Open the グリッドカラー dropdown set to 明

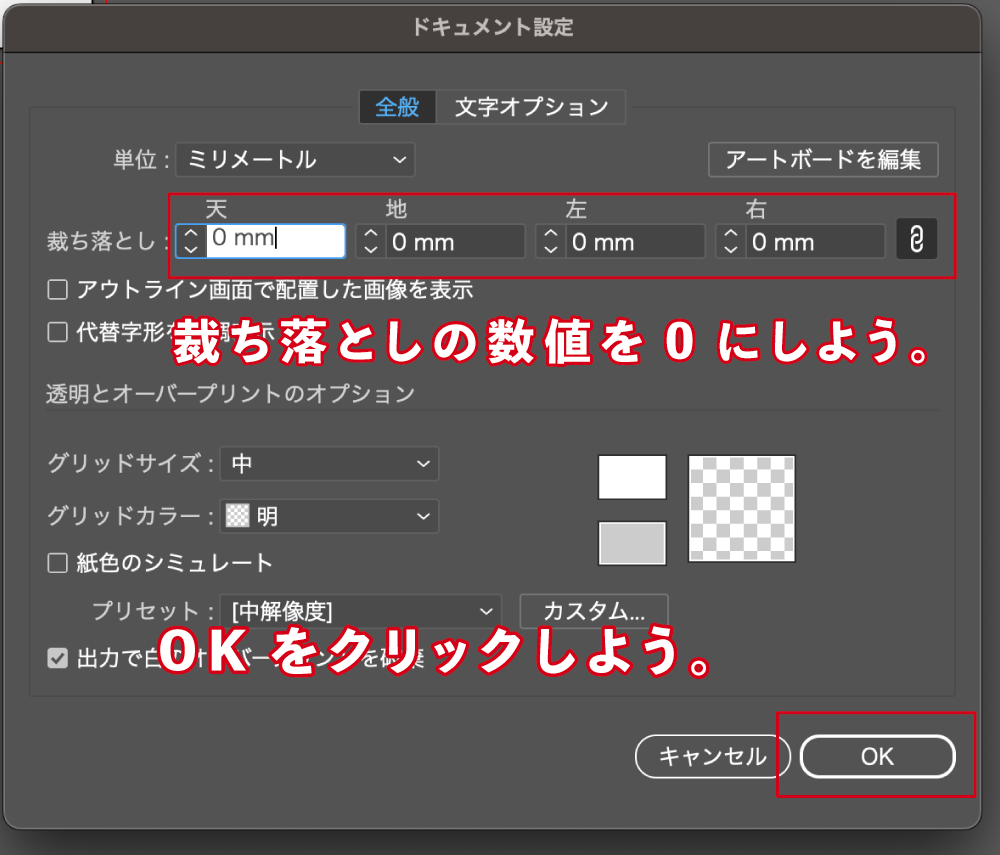[329, 516]
